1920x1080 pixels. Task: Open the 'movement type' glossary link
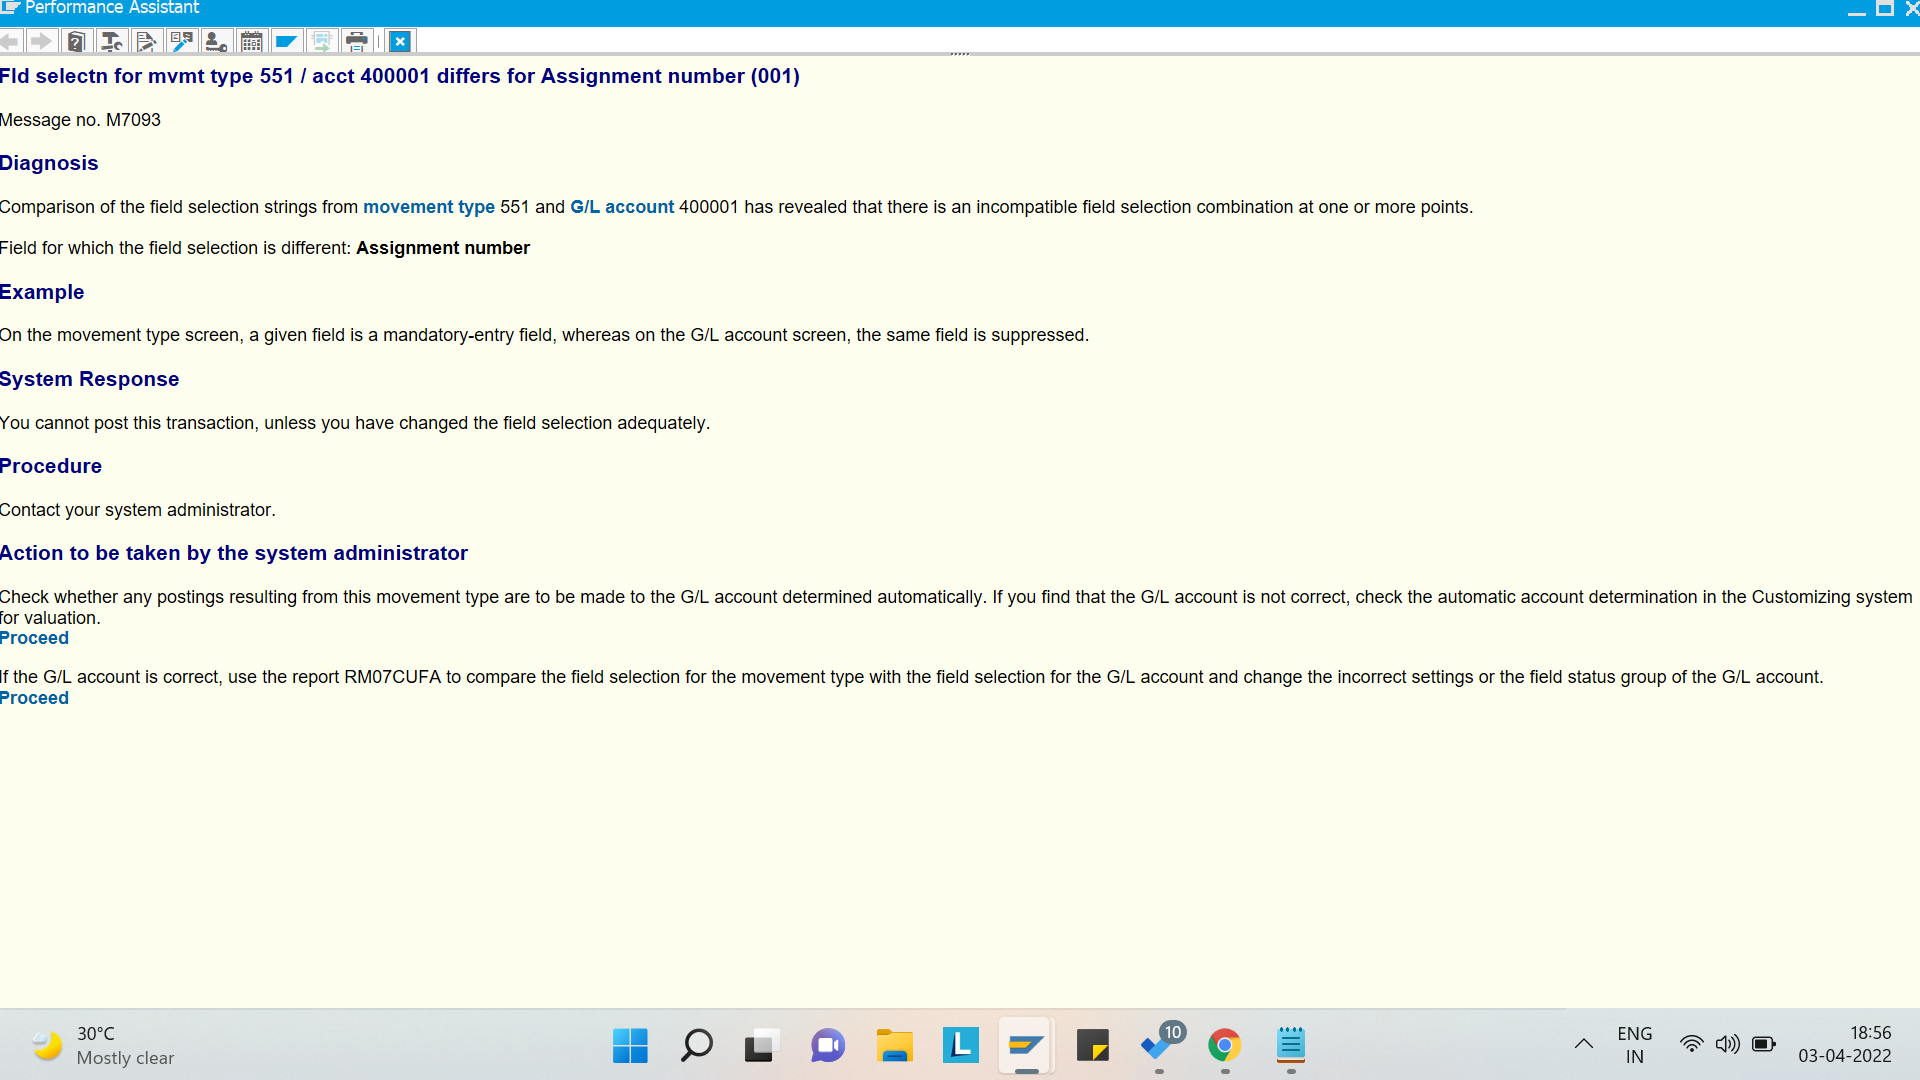[428, 207]
